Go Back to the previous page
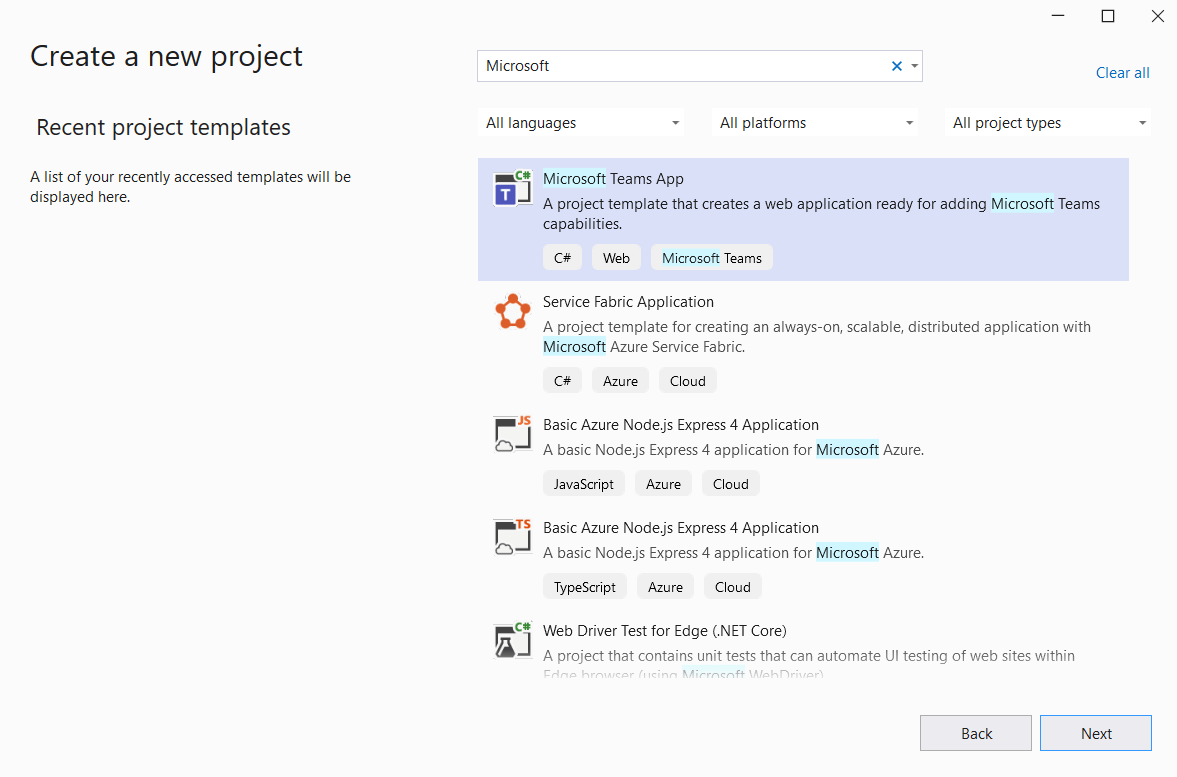Image resolution: width=1177 pixels, height=777 pixels. [x=975, y=733]
